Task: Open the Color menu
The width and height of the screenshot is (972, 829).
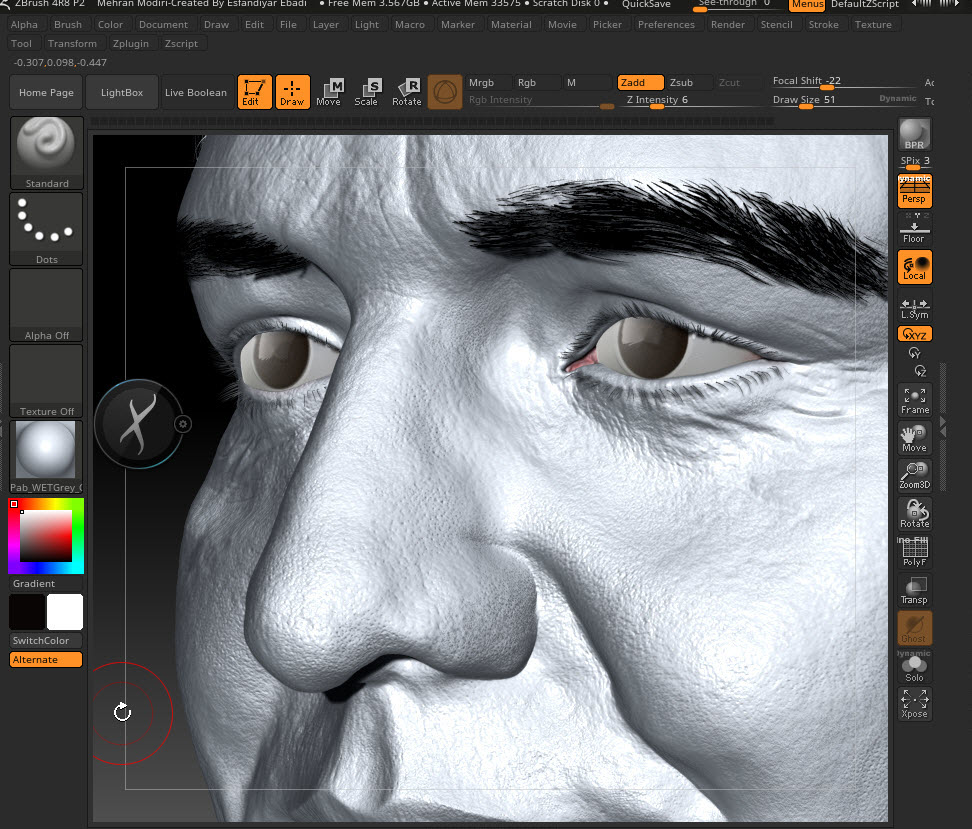Action: pos(110,25)
